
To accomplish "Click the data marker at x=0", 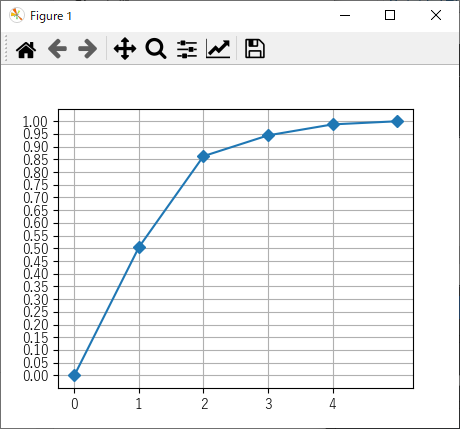I will [x=74, y=376].
